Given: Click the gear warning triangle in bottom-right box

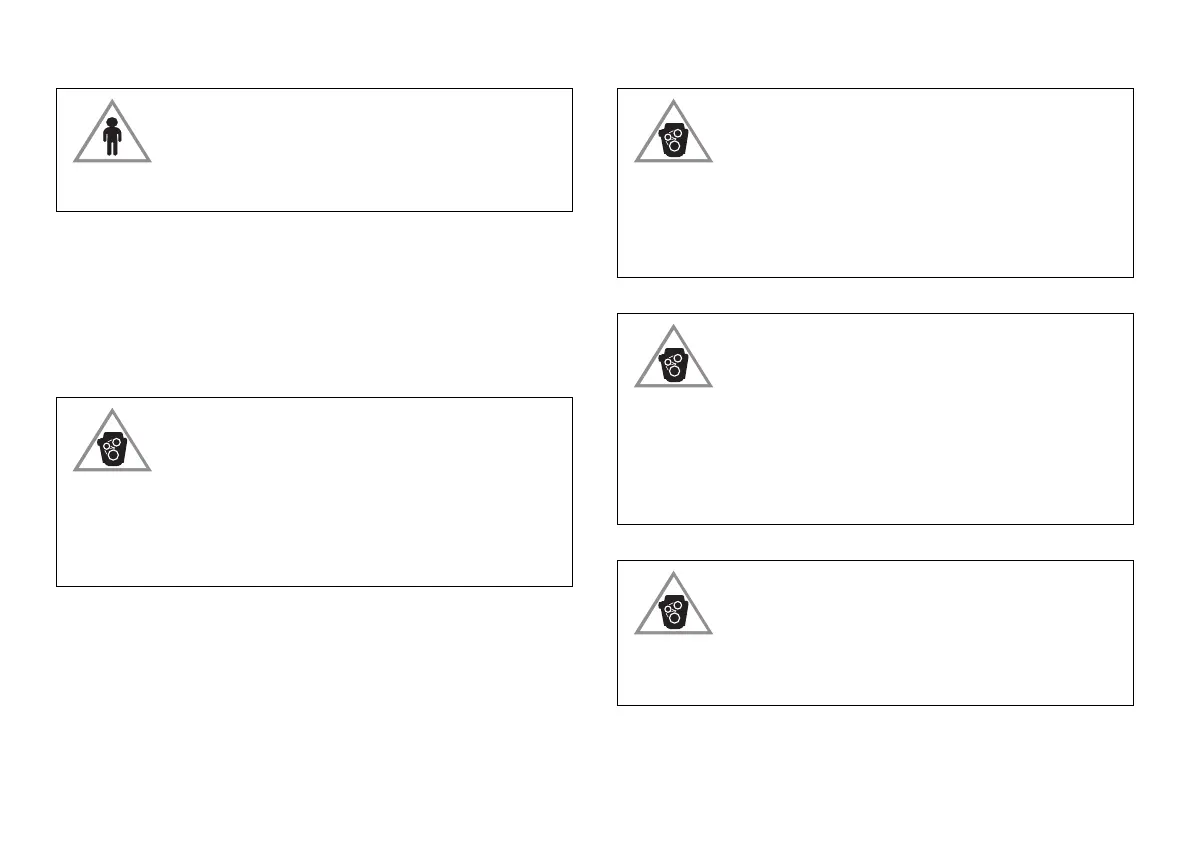Looking at the screenshot, I should pyautogui.click(x=673, y=603).
